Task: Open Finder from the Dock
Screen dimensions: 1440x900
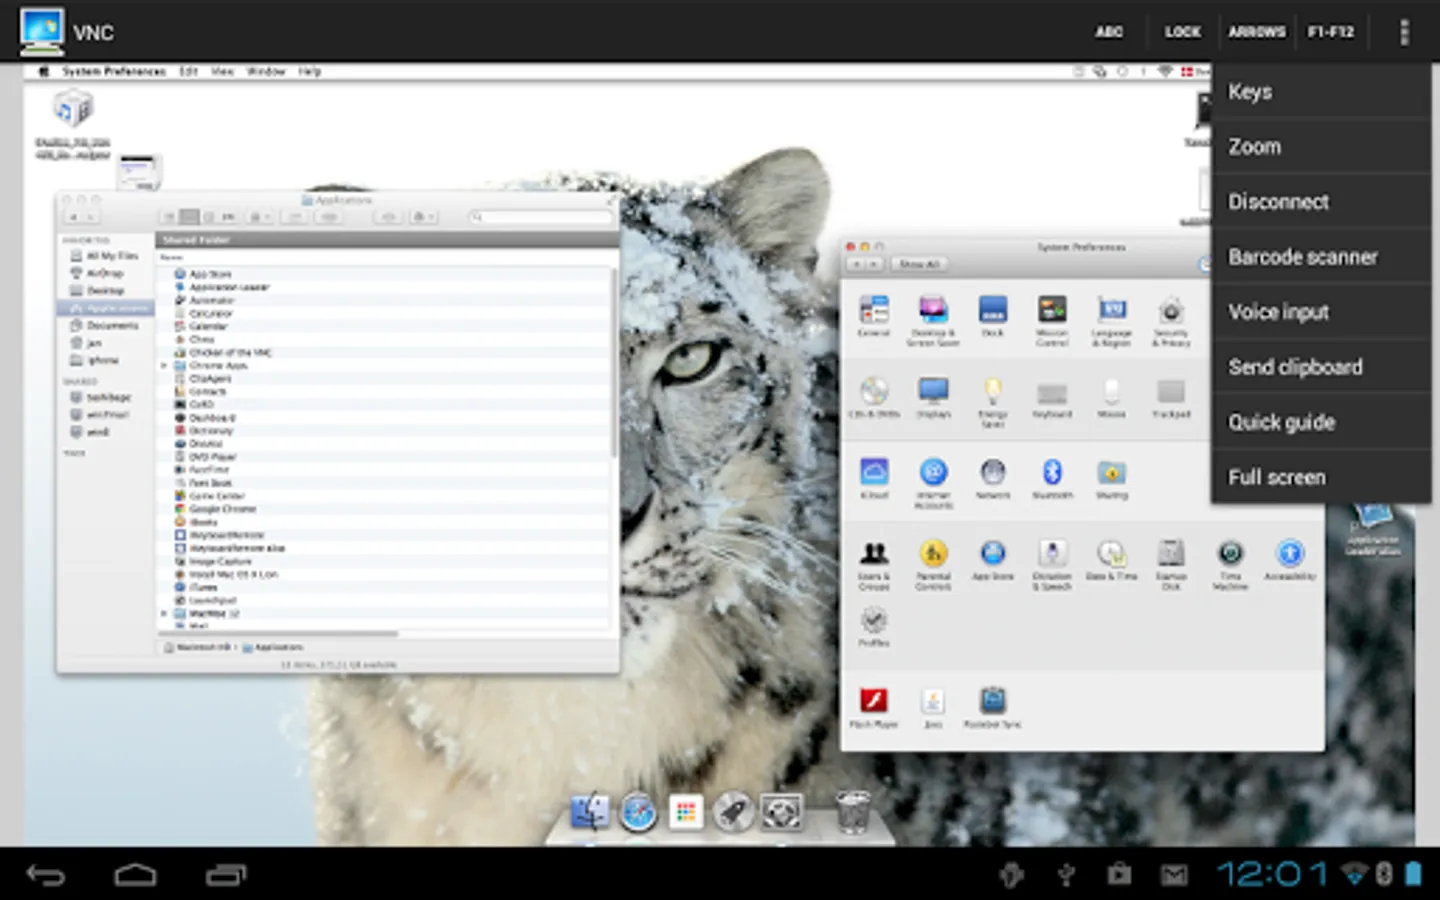Action: [x=590, y=812]
